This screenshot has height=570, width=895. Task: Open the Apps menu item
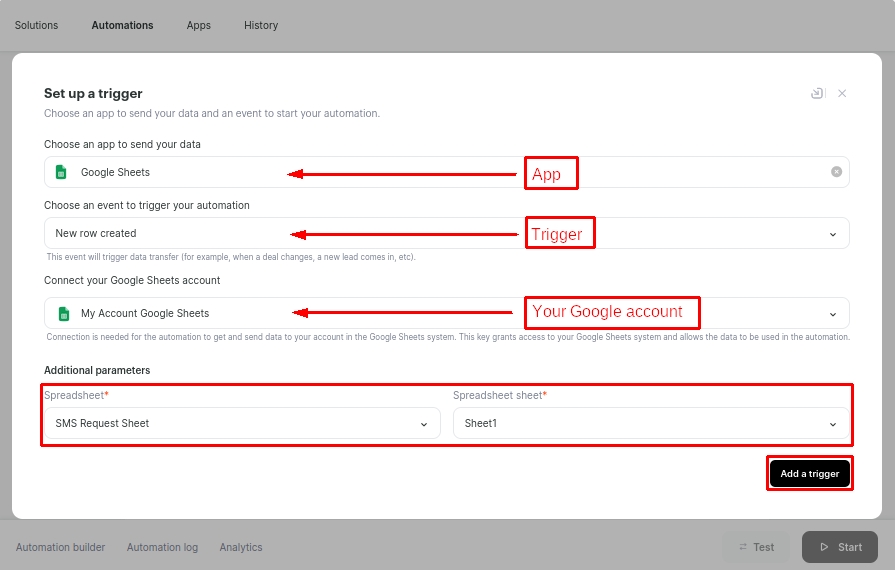click(199, 25)
